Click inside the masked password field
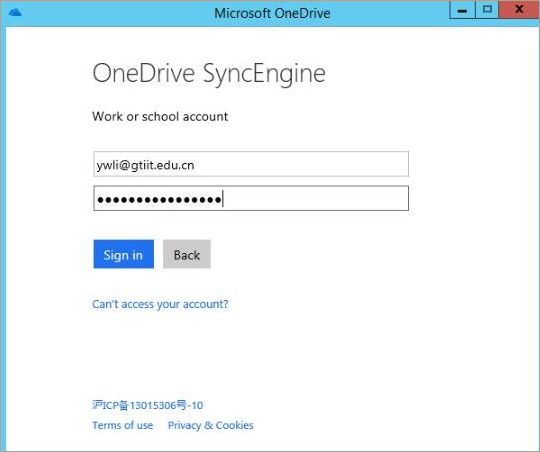The width and height of the screenshot is (540, 452). click(251, 198)
